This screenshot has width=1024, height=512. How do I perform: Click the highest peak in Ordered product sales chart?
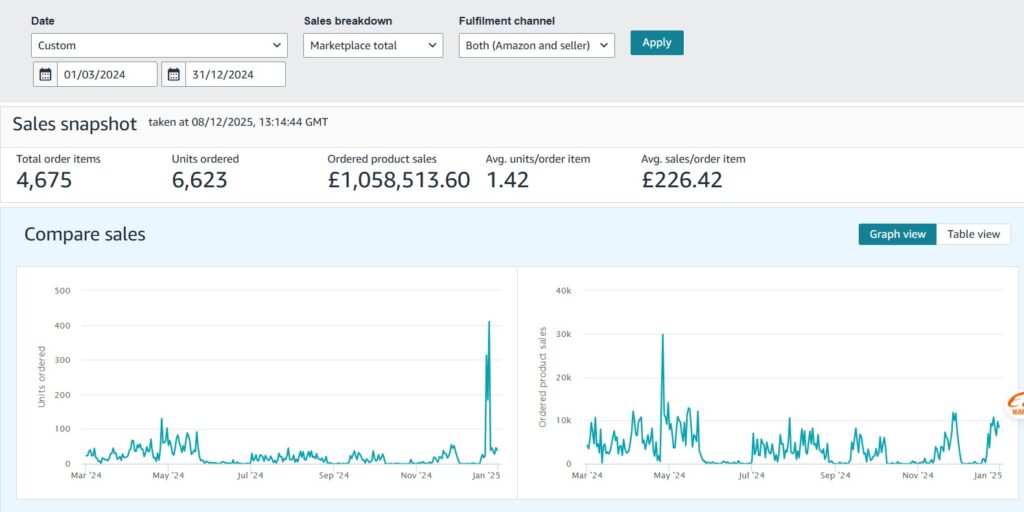[x=662, y=336]
